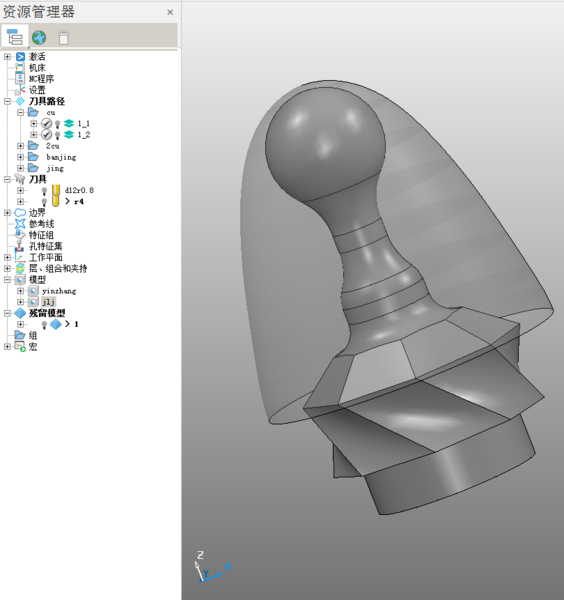
Task: Toggle the light bulb for tool d12r0.8
Action: (x=44, y=191)
